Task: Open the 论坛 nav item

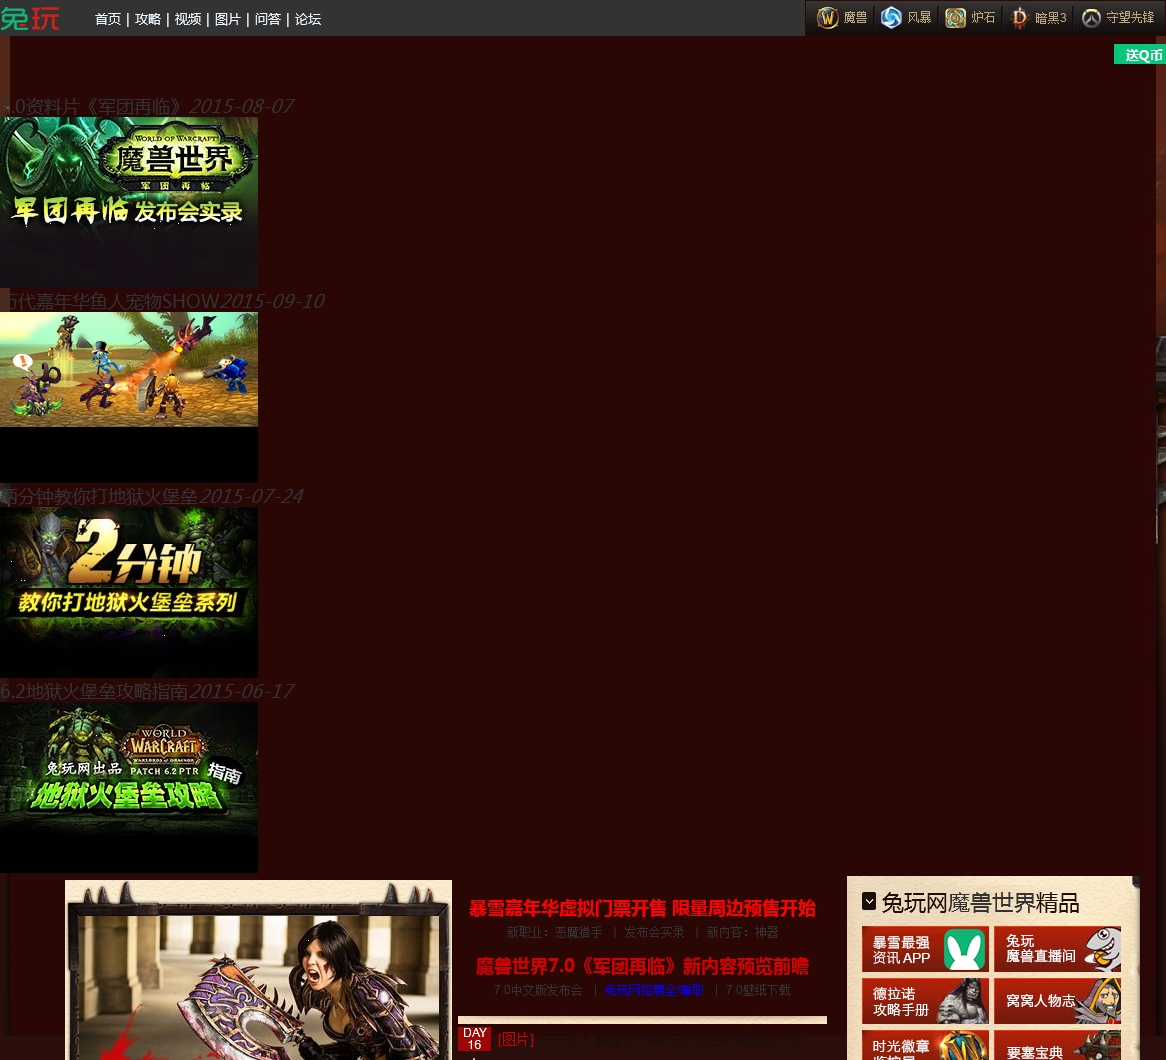Action: click(308, 19)
